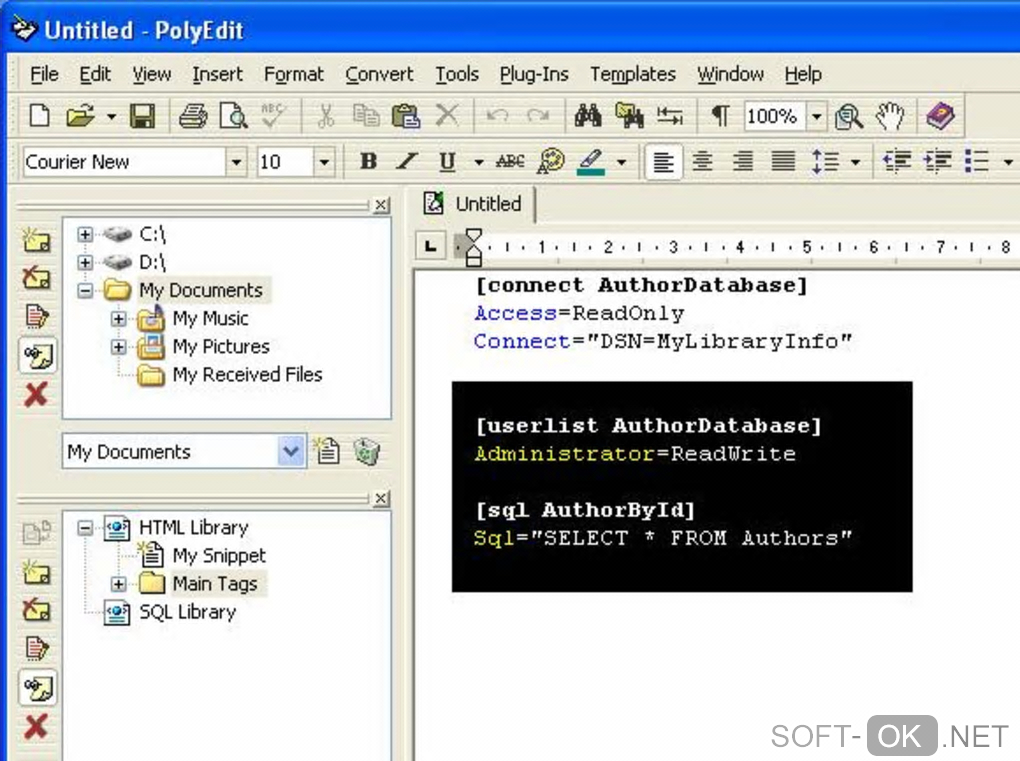Select the My Snippet item

click(219, 556)
